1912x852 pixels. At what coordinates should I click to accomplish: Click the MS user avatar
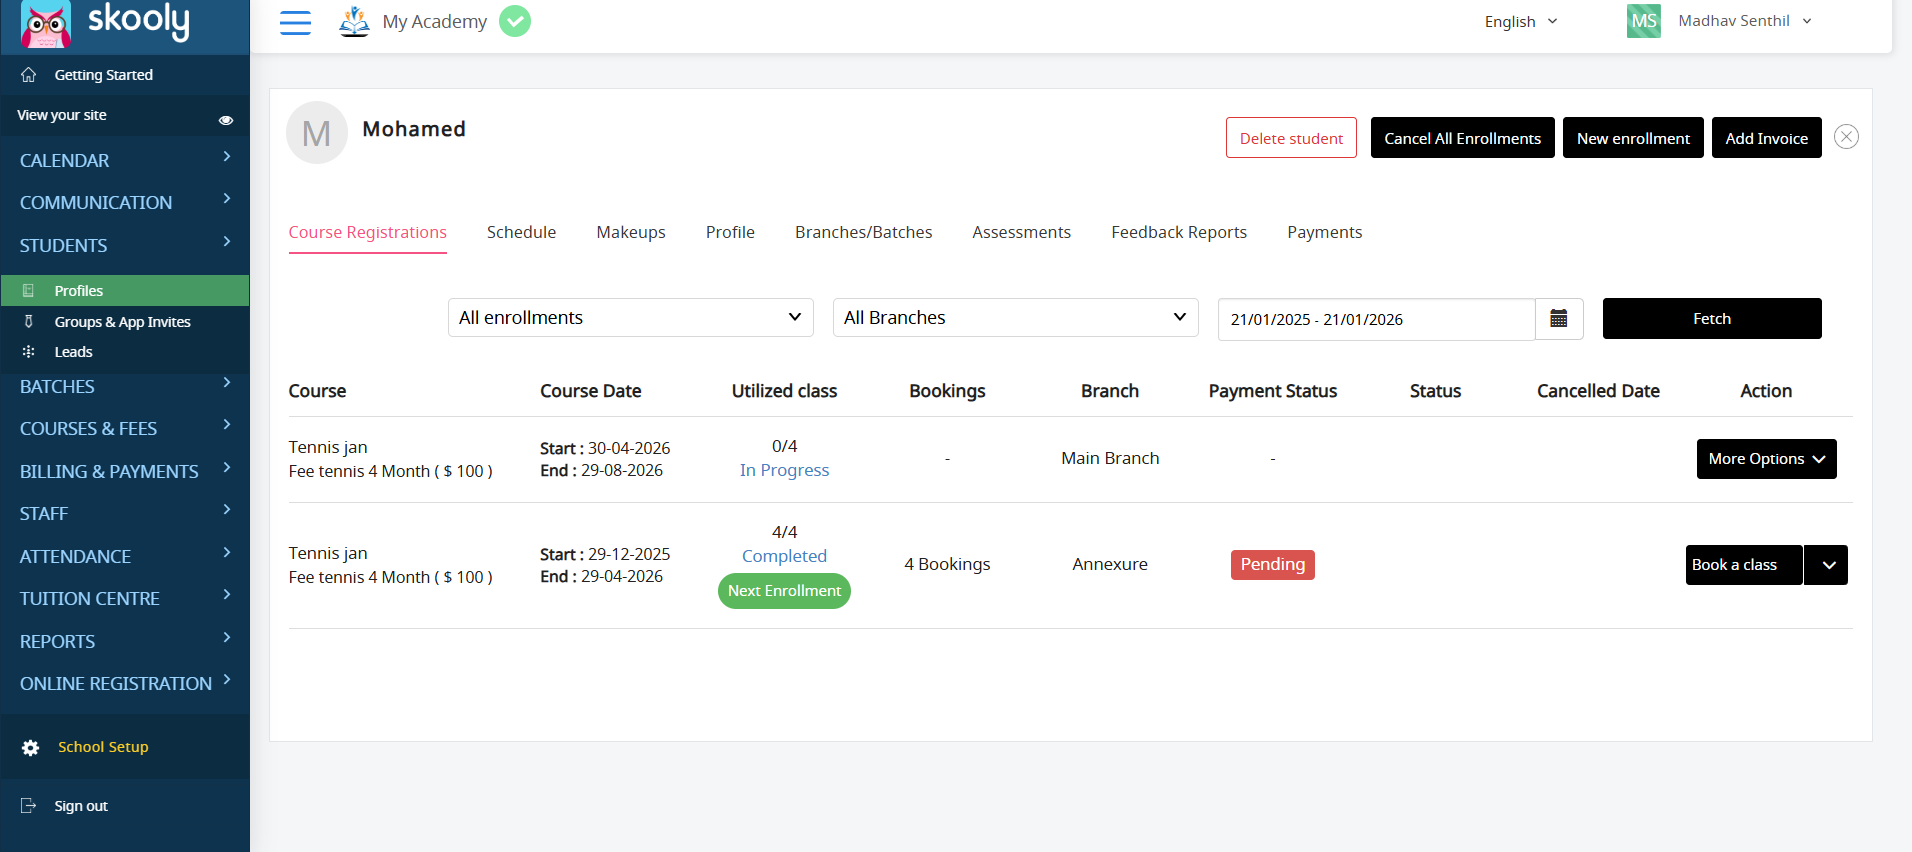[1643, 21]
